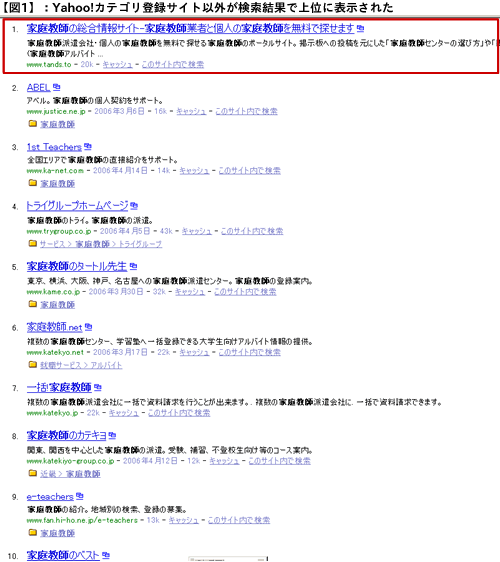The image size is (500, 562).
Task: Open 家庭教師のベスト result link
Action: point(63,556)
